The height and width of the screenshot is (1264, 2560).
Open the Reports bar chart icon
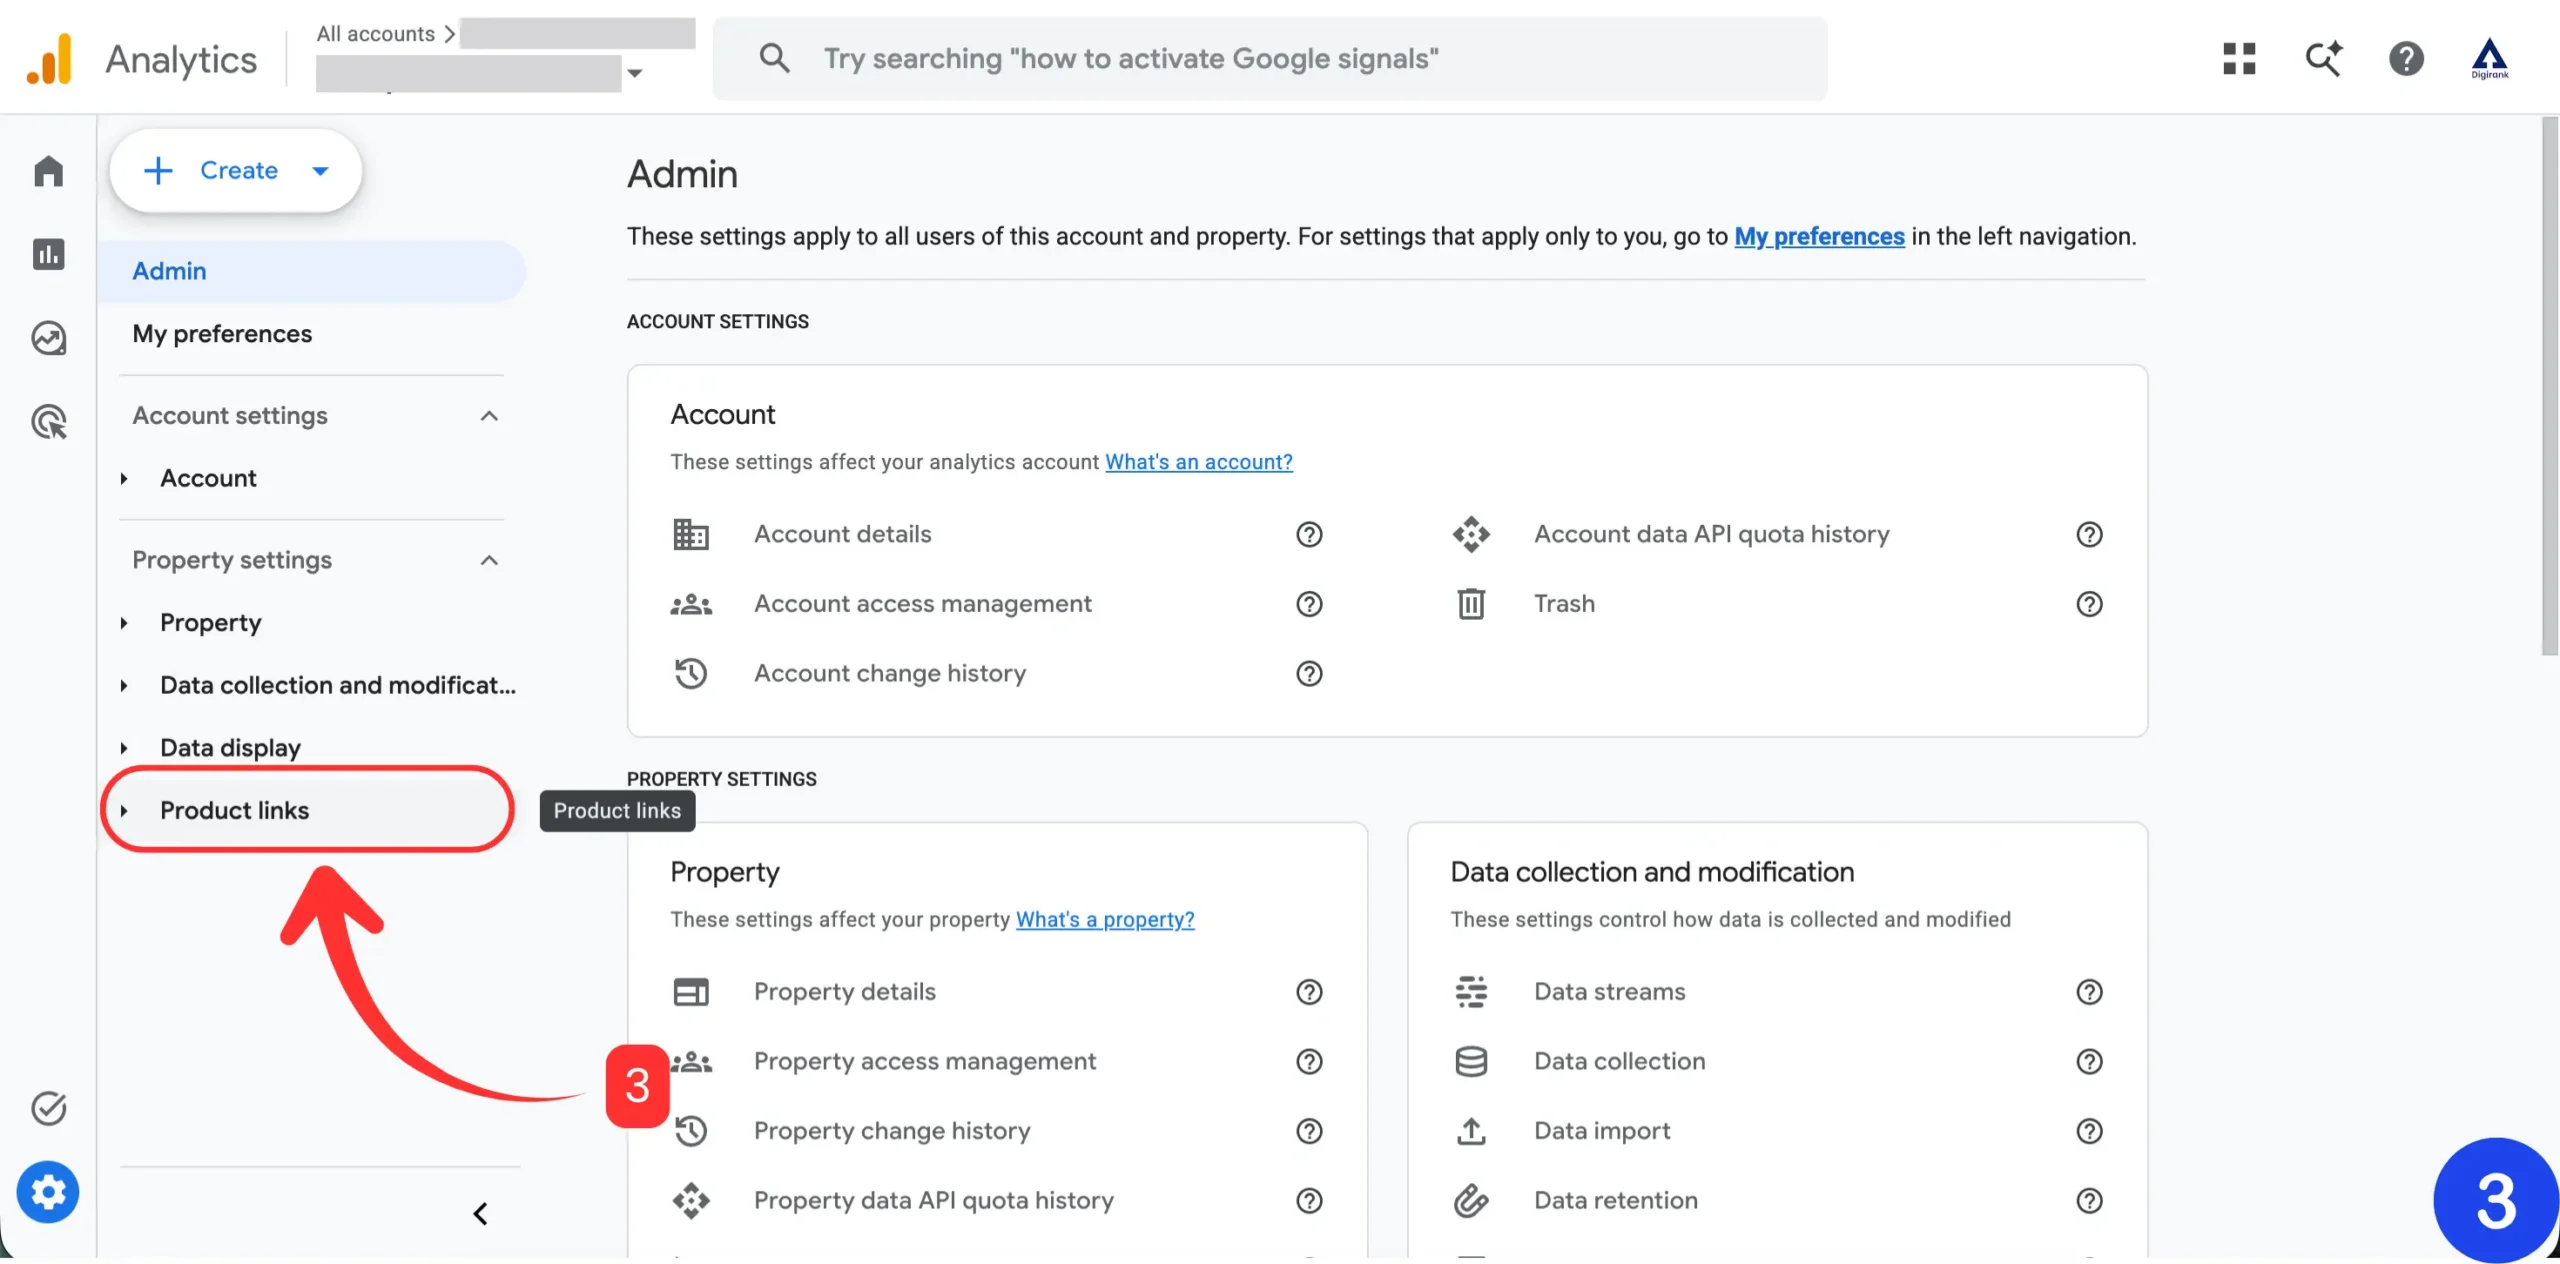pos(48,254)
